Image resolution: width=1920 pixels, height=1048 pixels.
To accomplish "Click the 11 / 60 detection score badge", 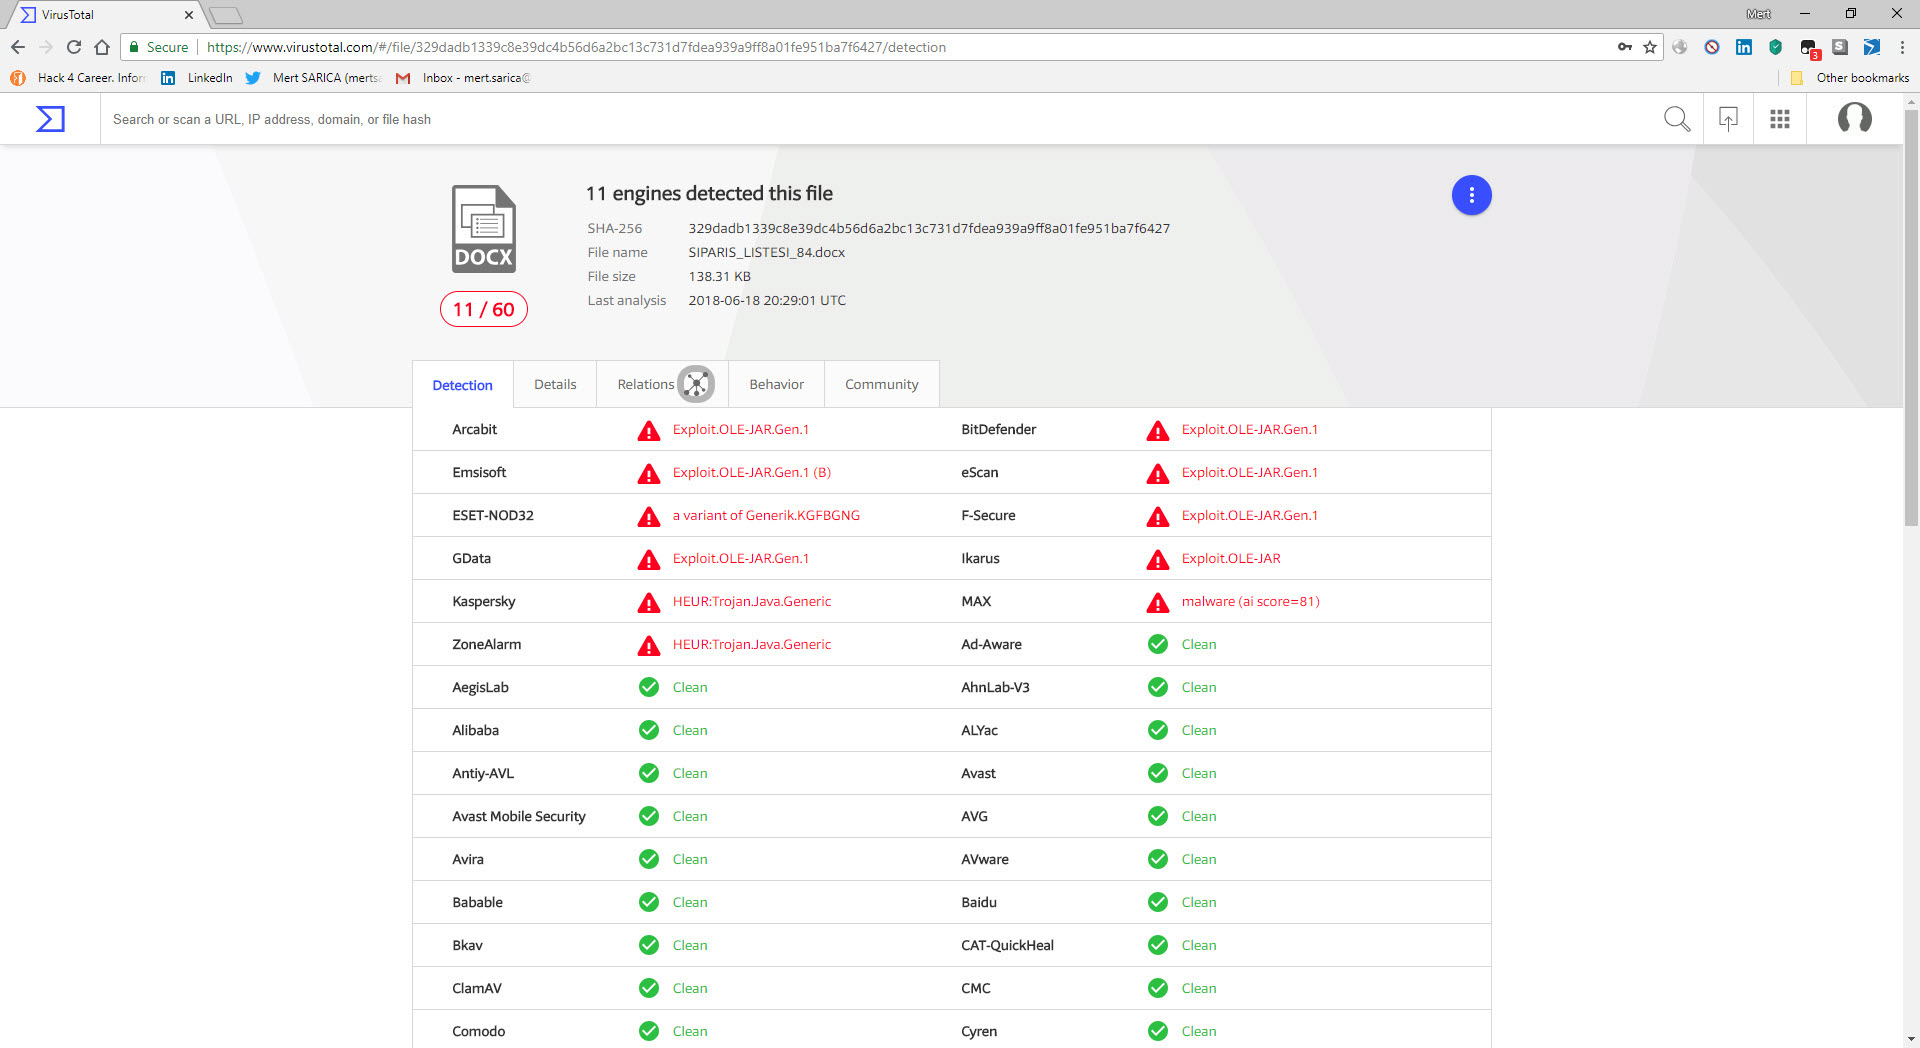I will click(484, 309).
